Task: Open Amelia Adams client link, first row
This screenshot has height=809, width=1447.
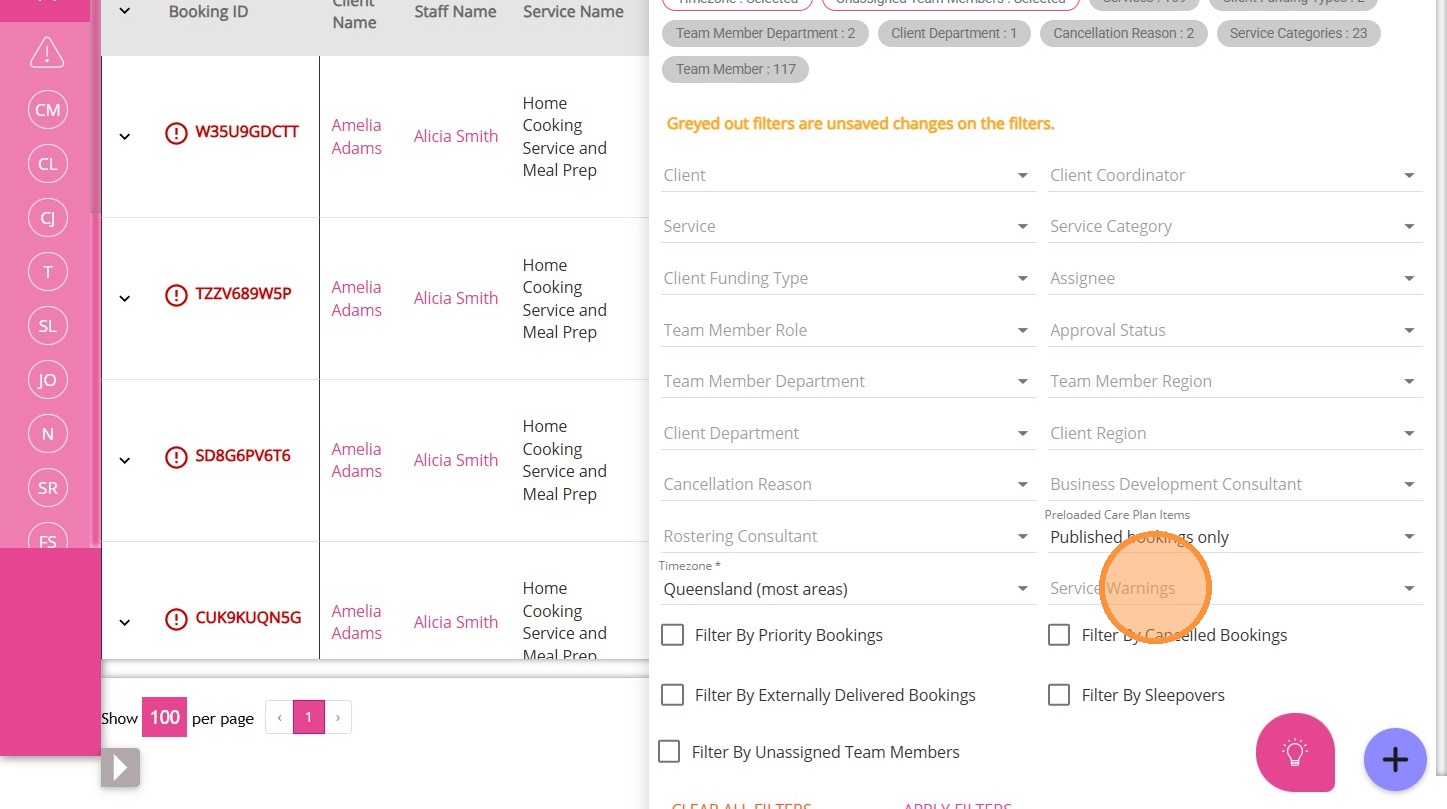Action: click(357, 136)
